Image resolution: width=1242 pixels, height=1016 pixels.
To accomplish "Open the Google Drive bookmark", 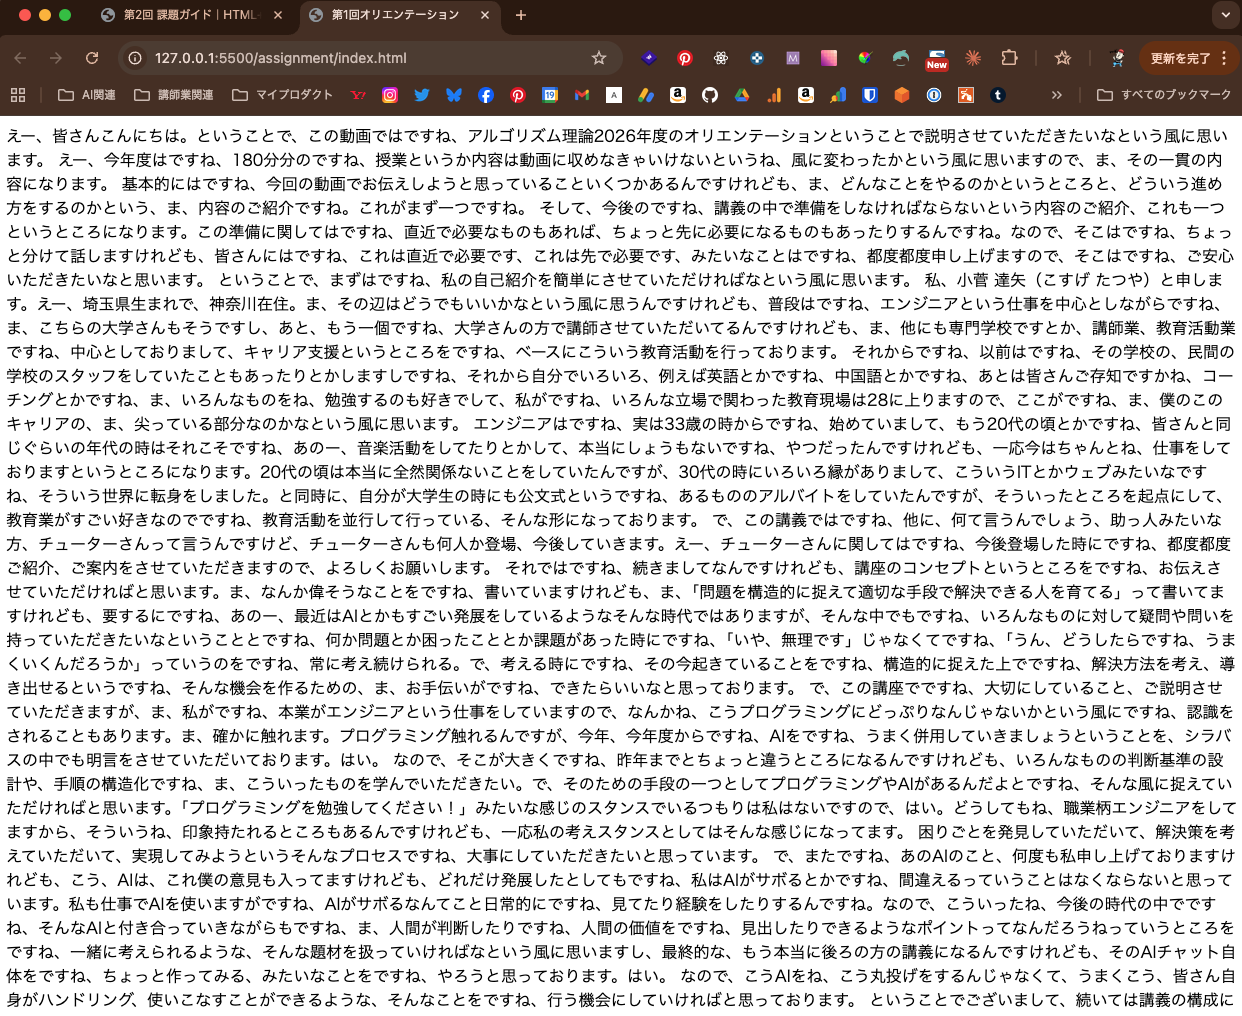I will pyautogui.click(x=742, y=95).
